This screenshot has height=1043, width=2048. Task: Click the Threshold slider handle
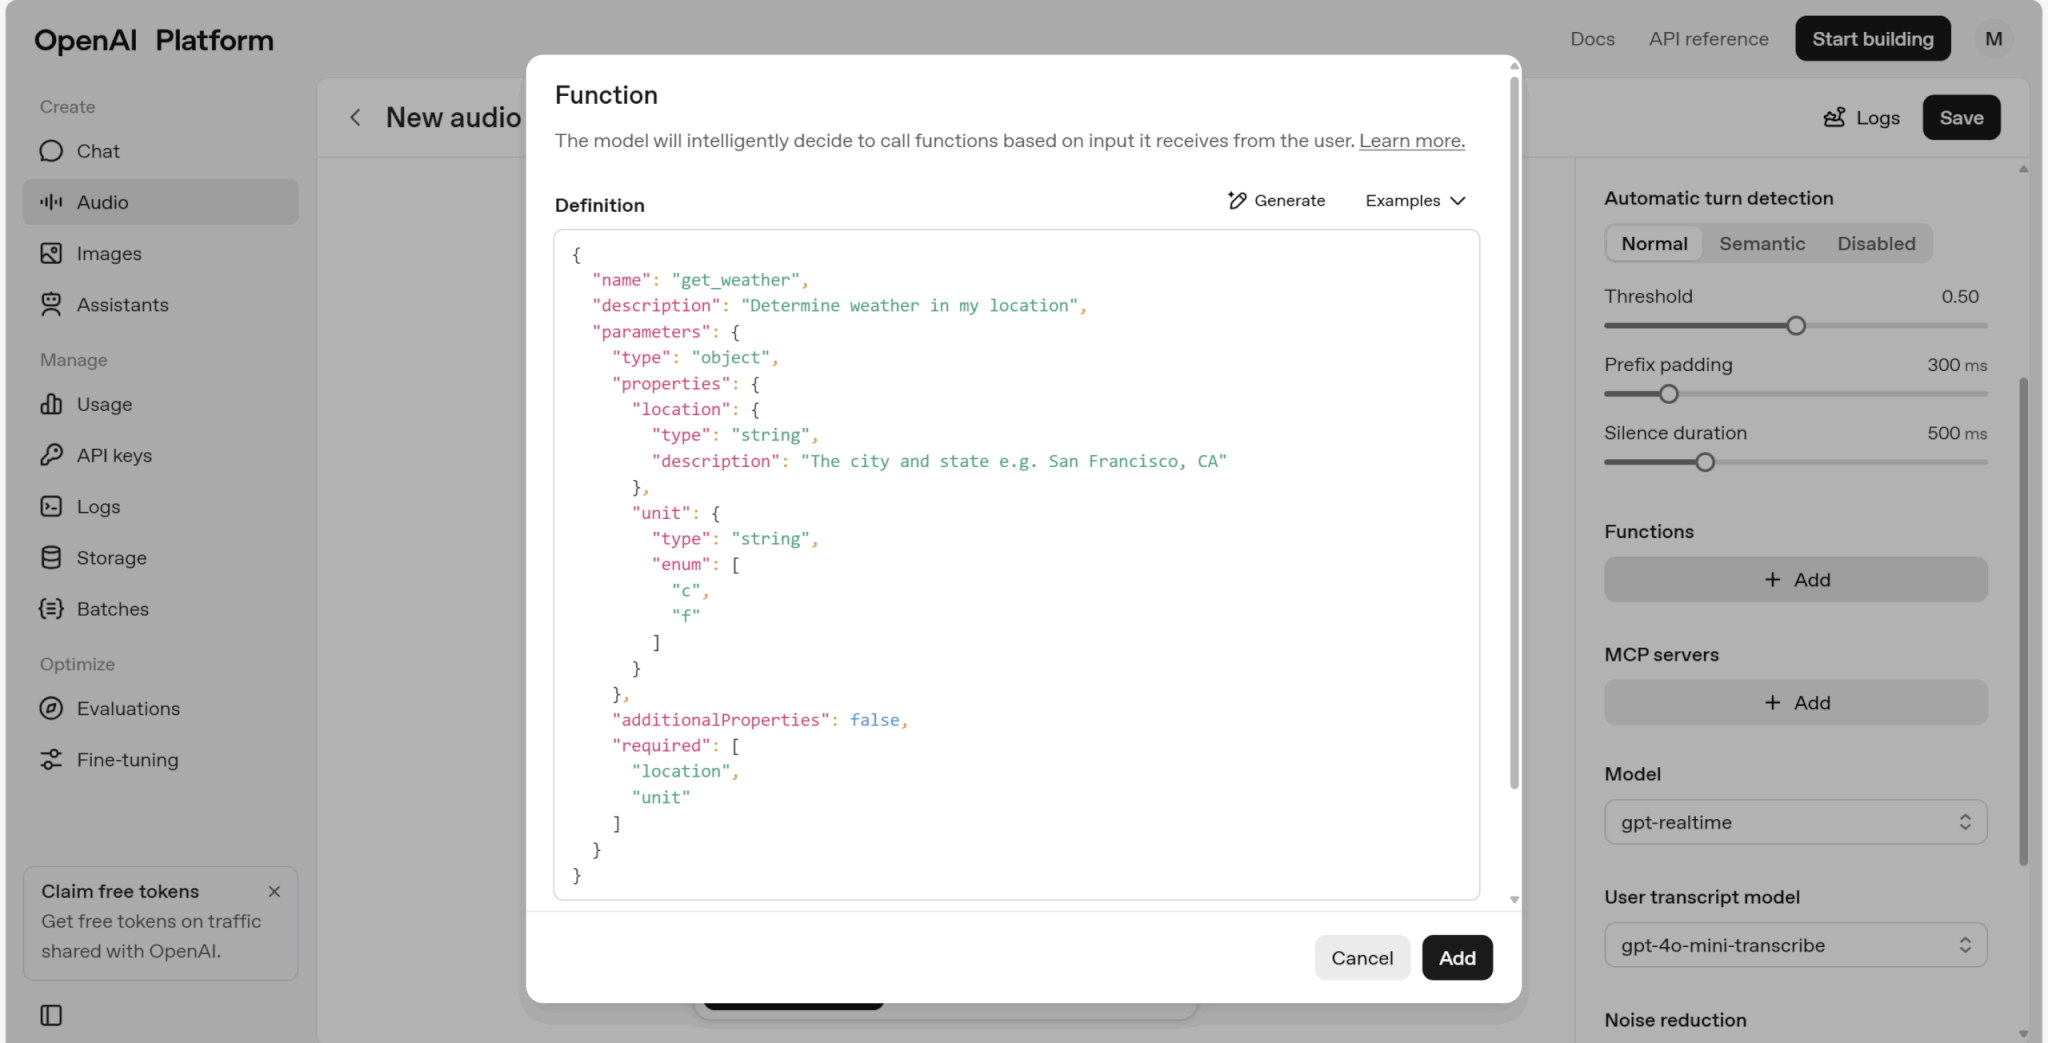1796,326
